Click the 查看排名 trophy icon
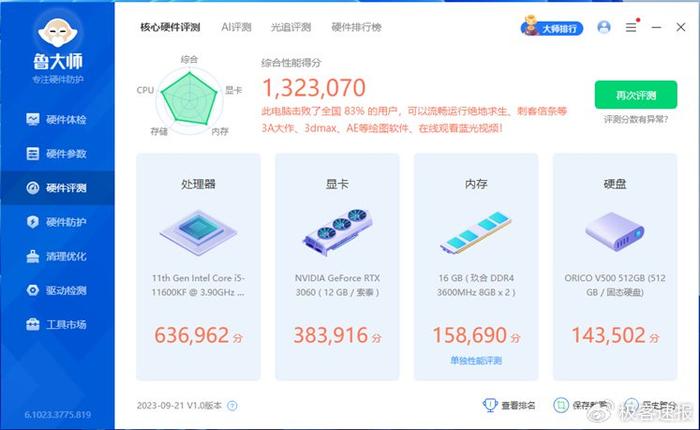 [x=490, y=405]
